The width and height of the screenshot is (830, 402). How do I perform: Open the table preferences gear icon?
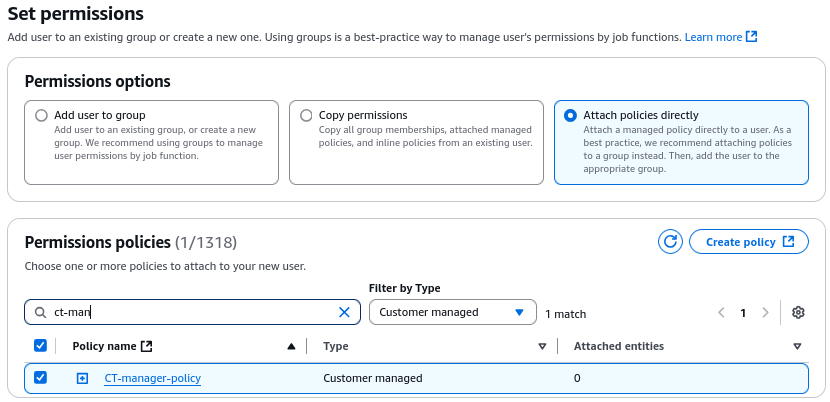(x=798, y=313)
